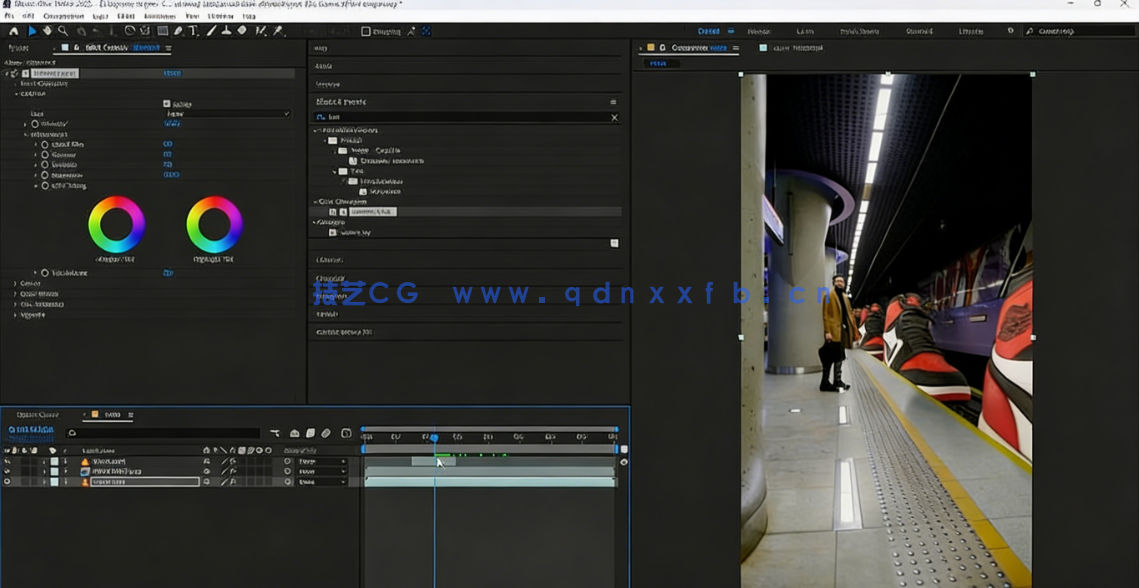Activate the Puppet Pin tool
Image resolution: width=1139 pixels, height=588 pixels.
tap(278, 31)
